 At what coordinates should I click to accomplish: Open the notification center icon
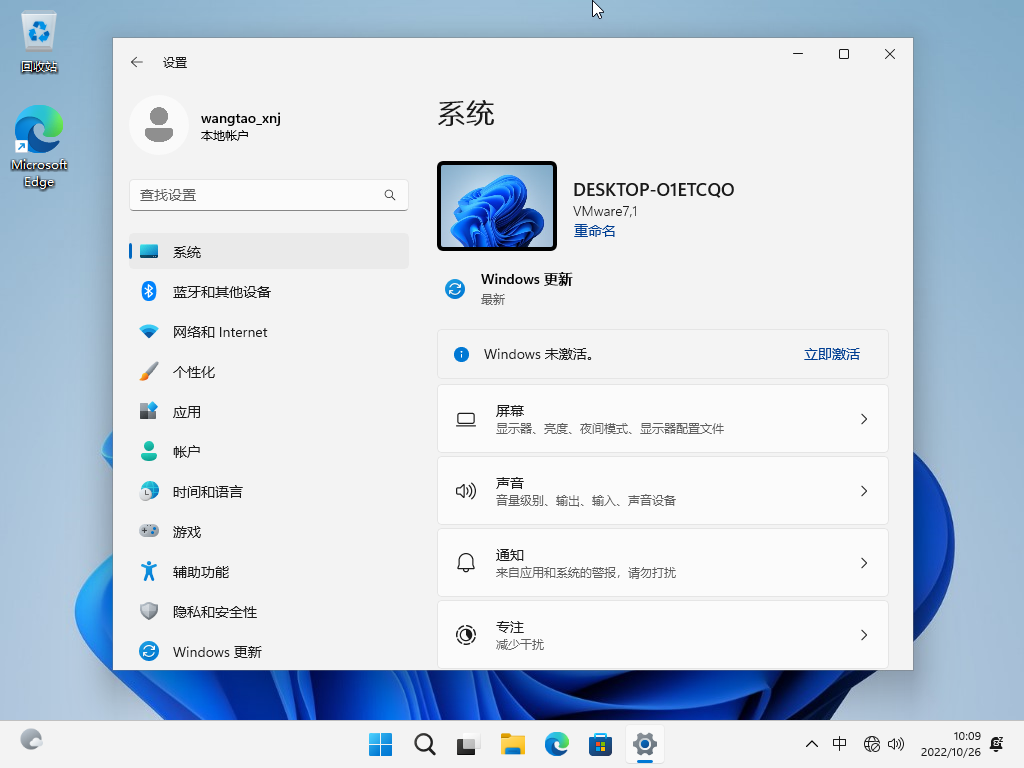point(997,744)
